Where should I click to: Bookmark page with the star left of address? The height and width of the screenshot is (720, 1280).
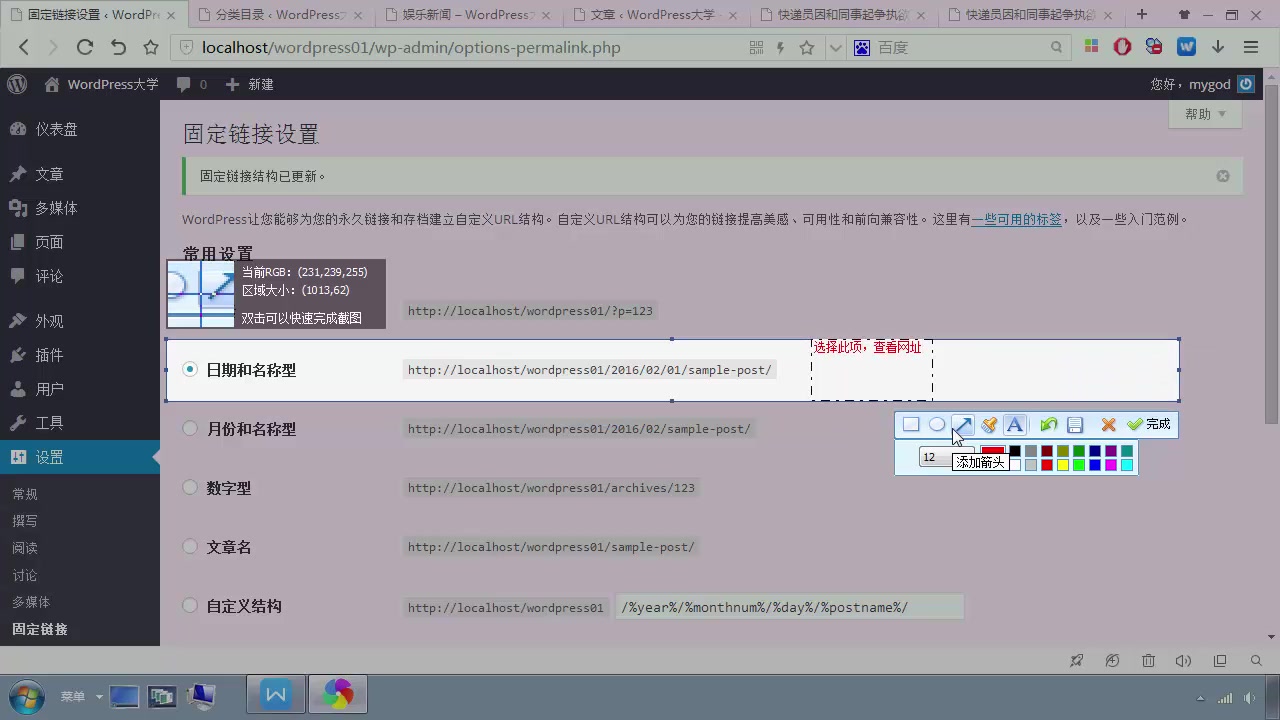(x=151, y=47)
